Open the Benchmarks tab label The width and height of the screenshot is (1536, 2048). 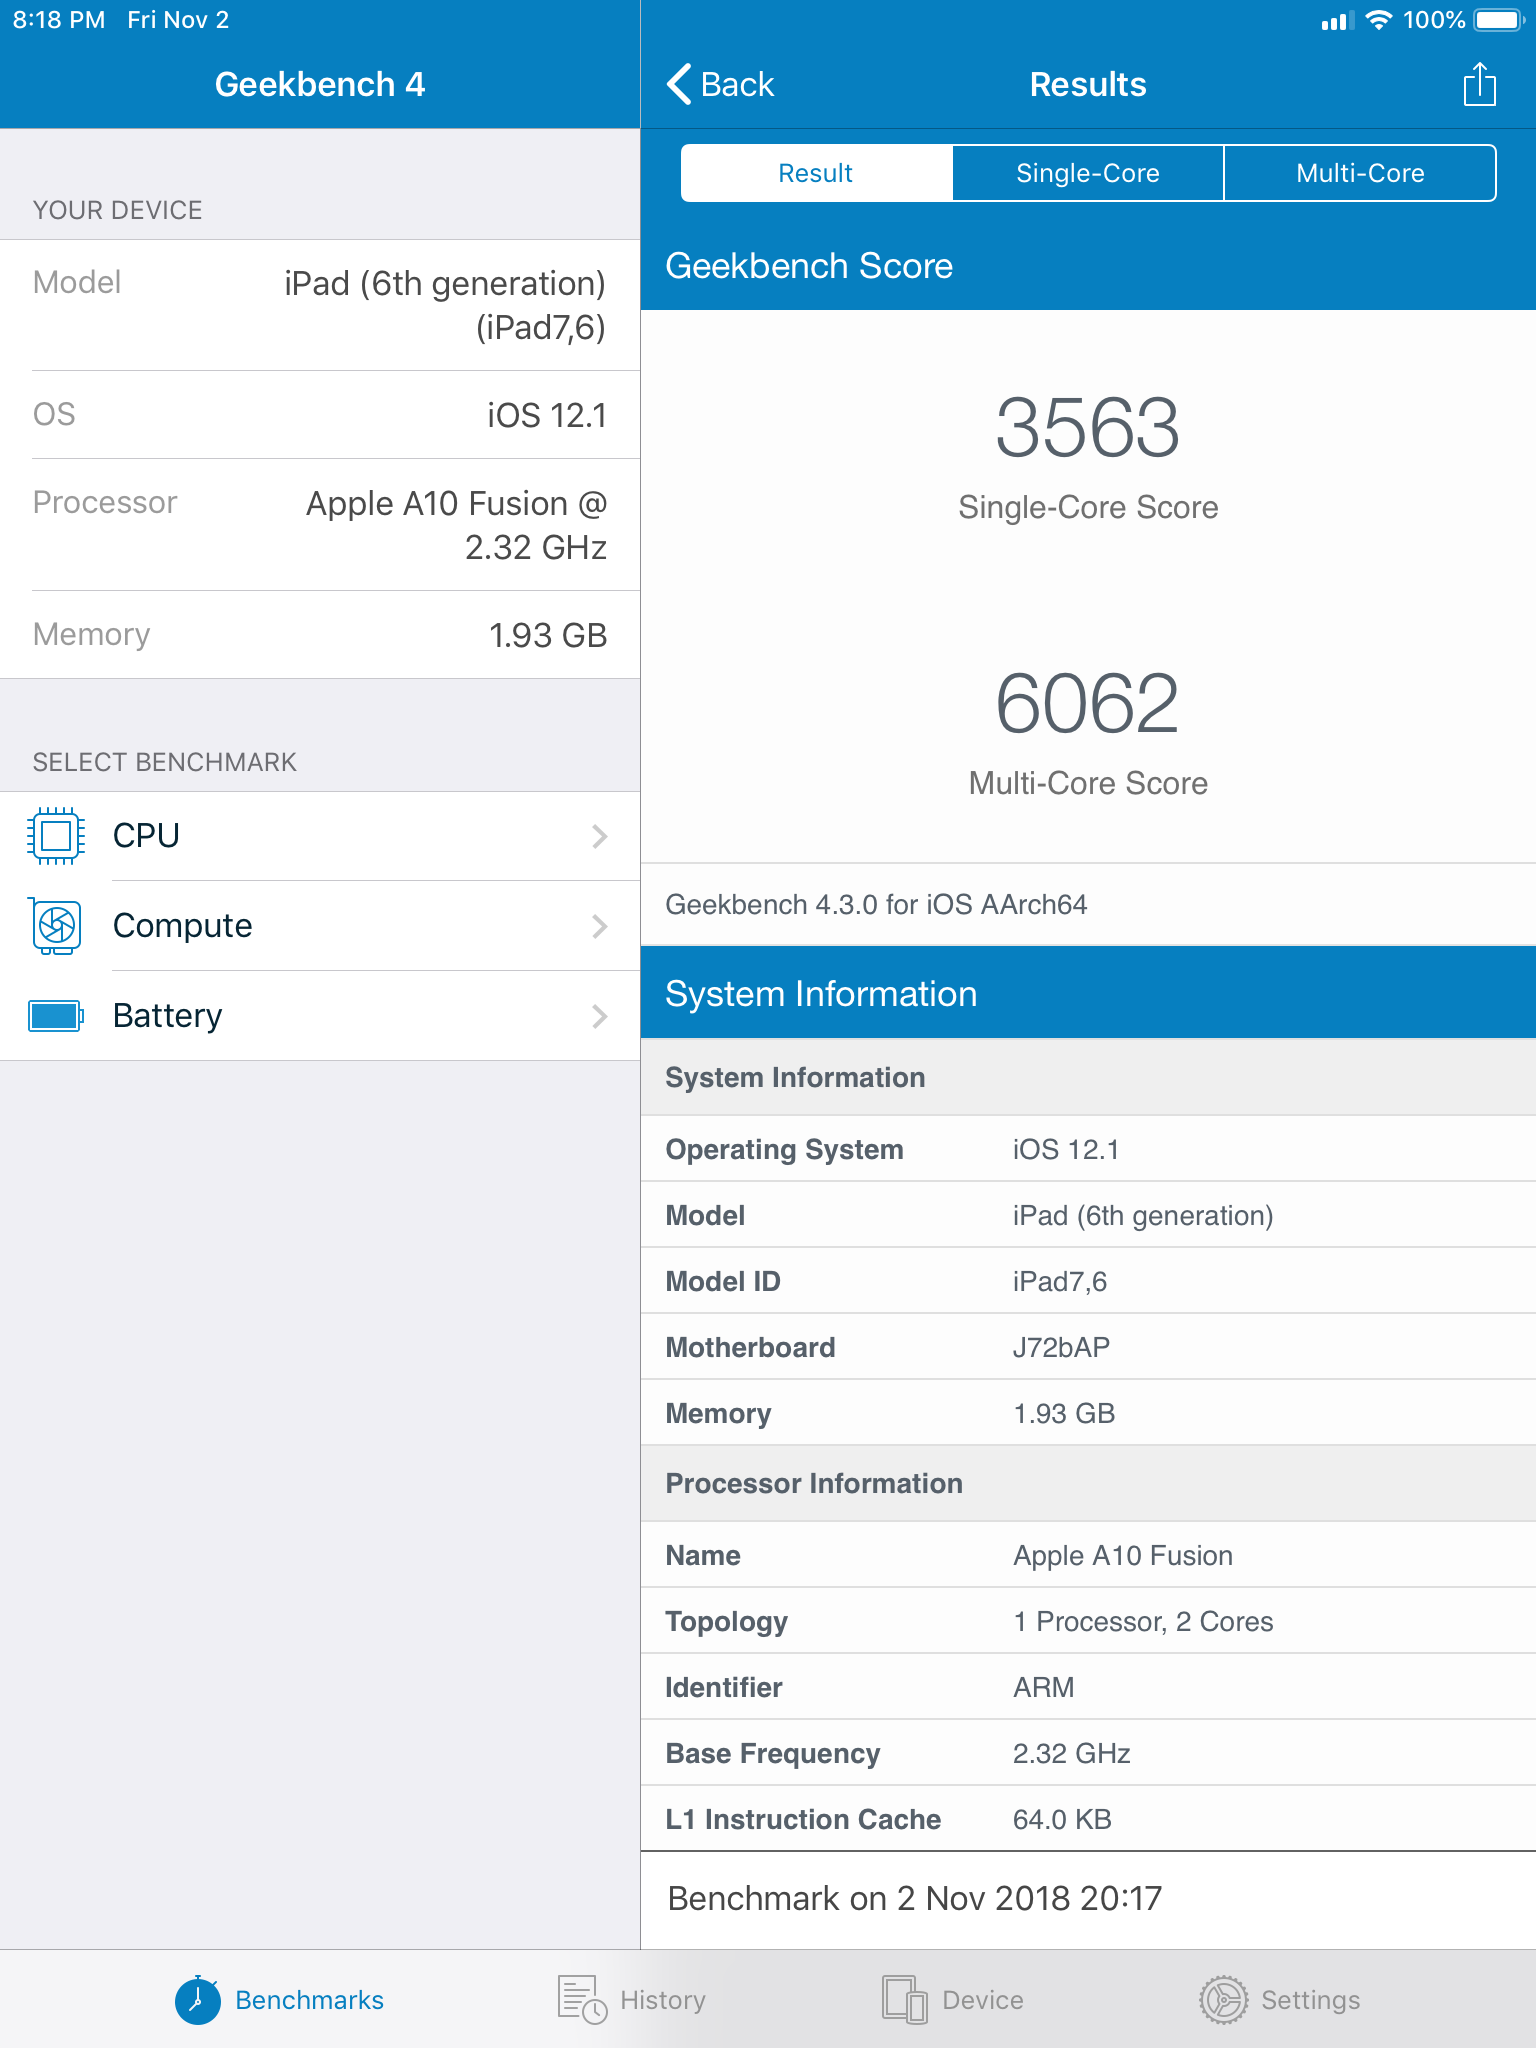[310, 2000]
